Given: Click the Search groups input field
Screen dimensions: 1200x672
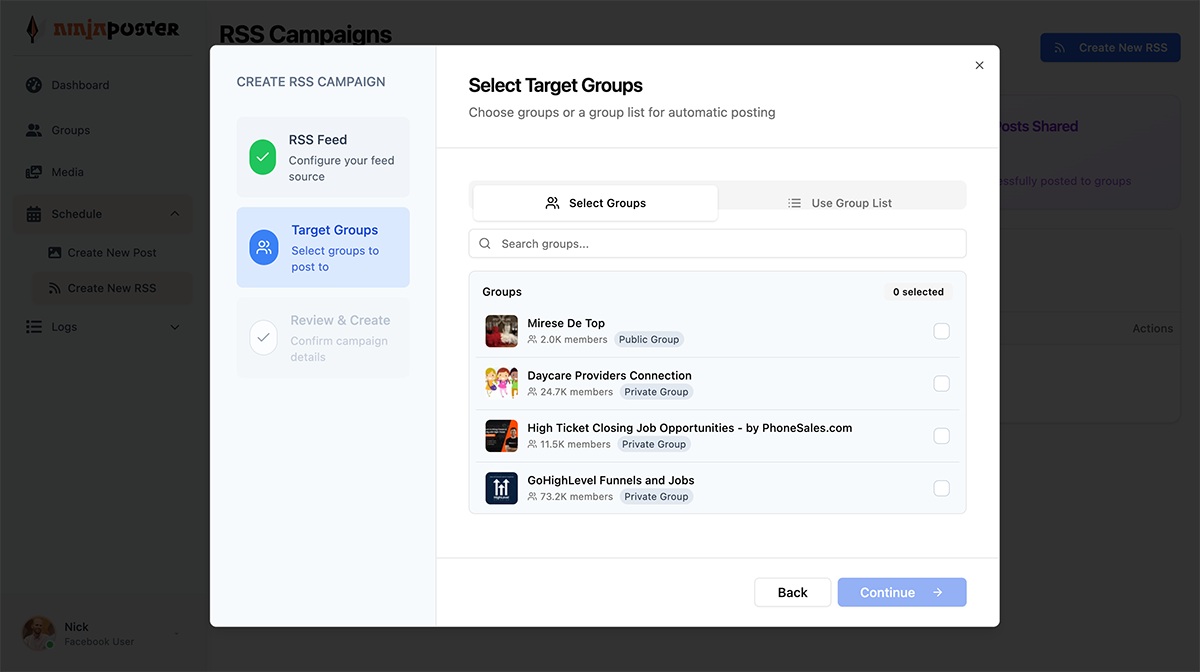Looking at the screenshot, I should pos(717,243).
